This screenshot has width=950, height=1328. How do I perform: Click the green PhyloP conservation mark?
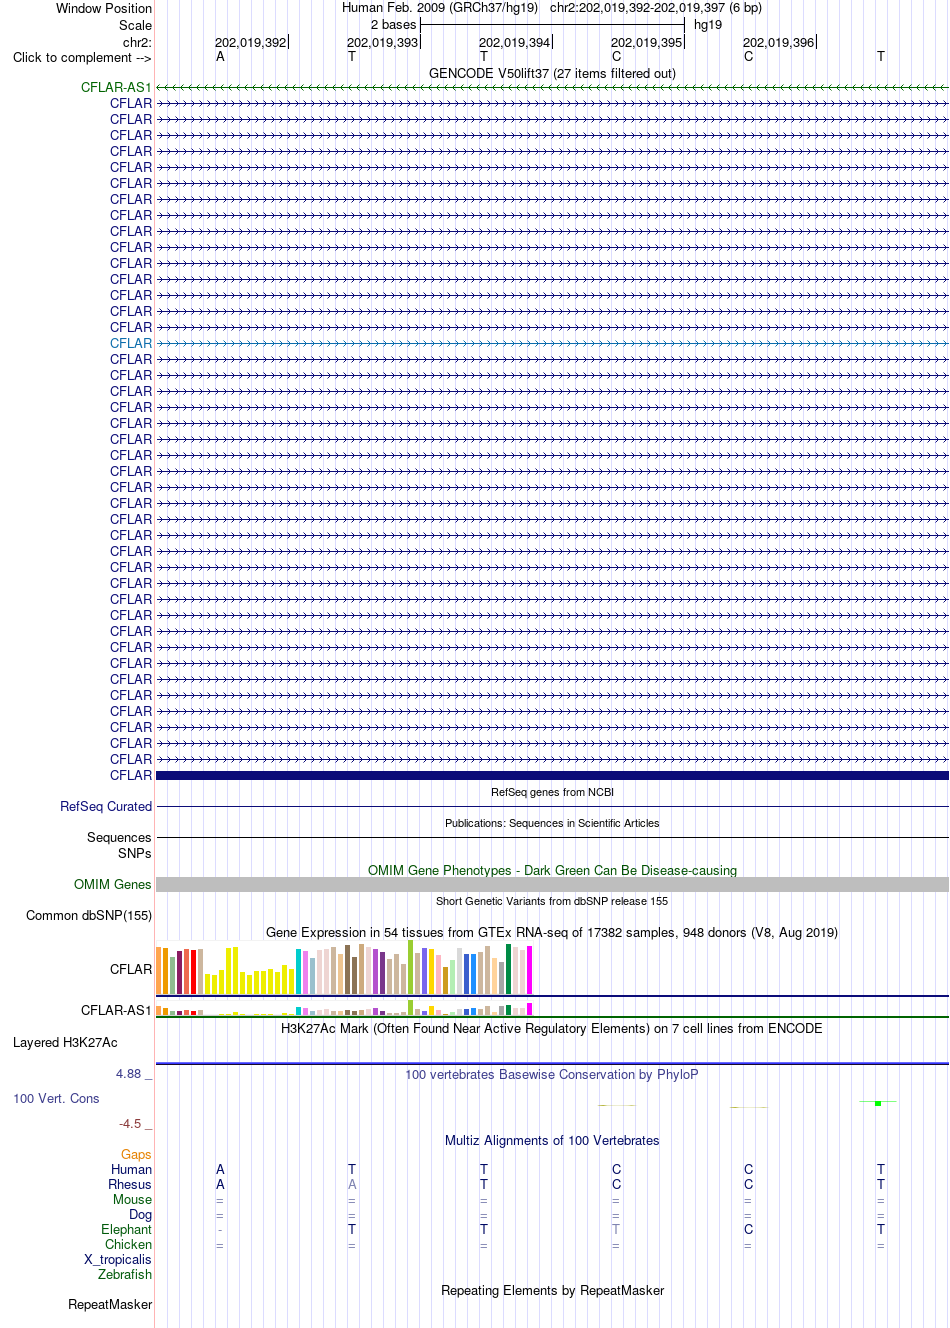pyautogui.click(x=878, y=1103)
